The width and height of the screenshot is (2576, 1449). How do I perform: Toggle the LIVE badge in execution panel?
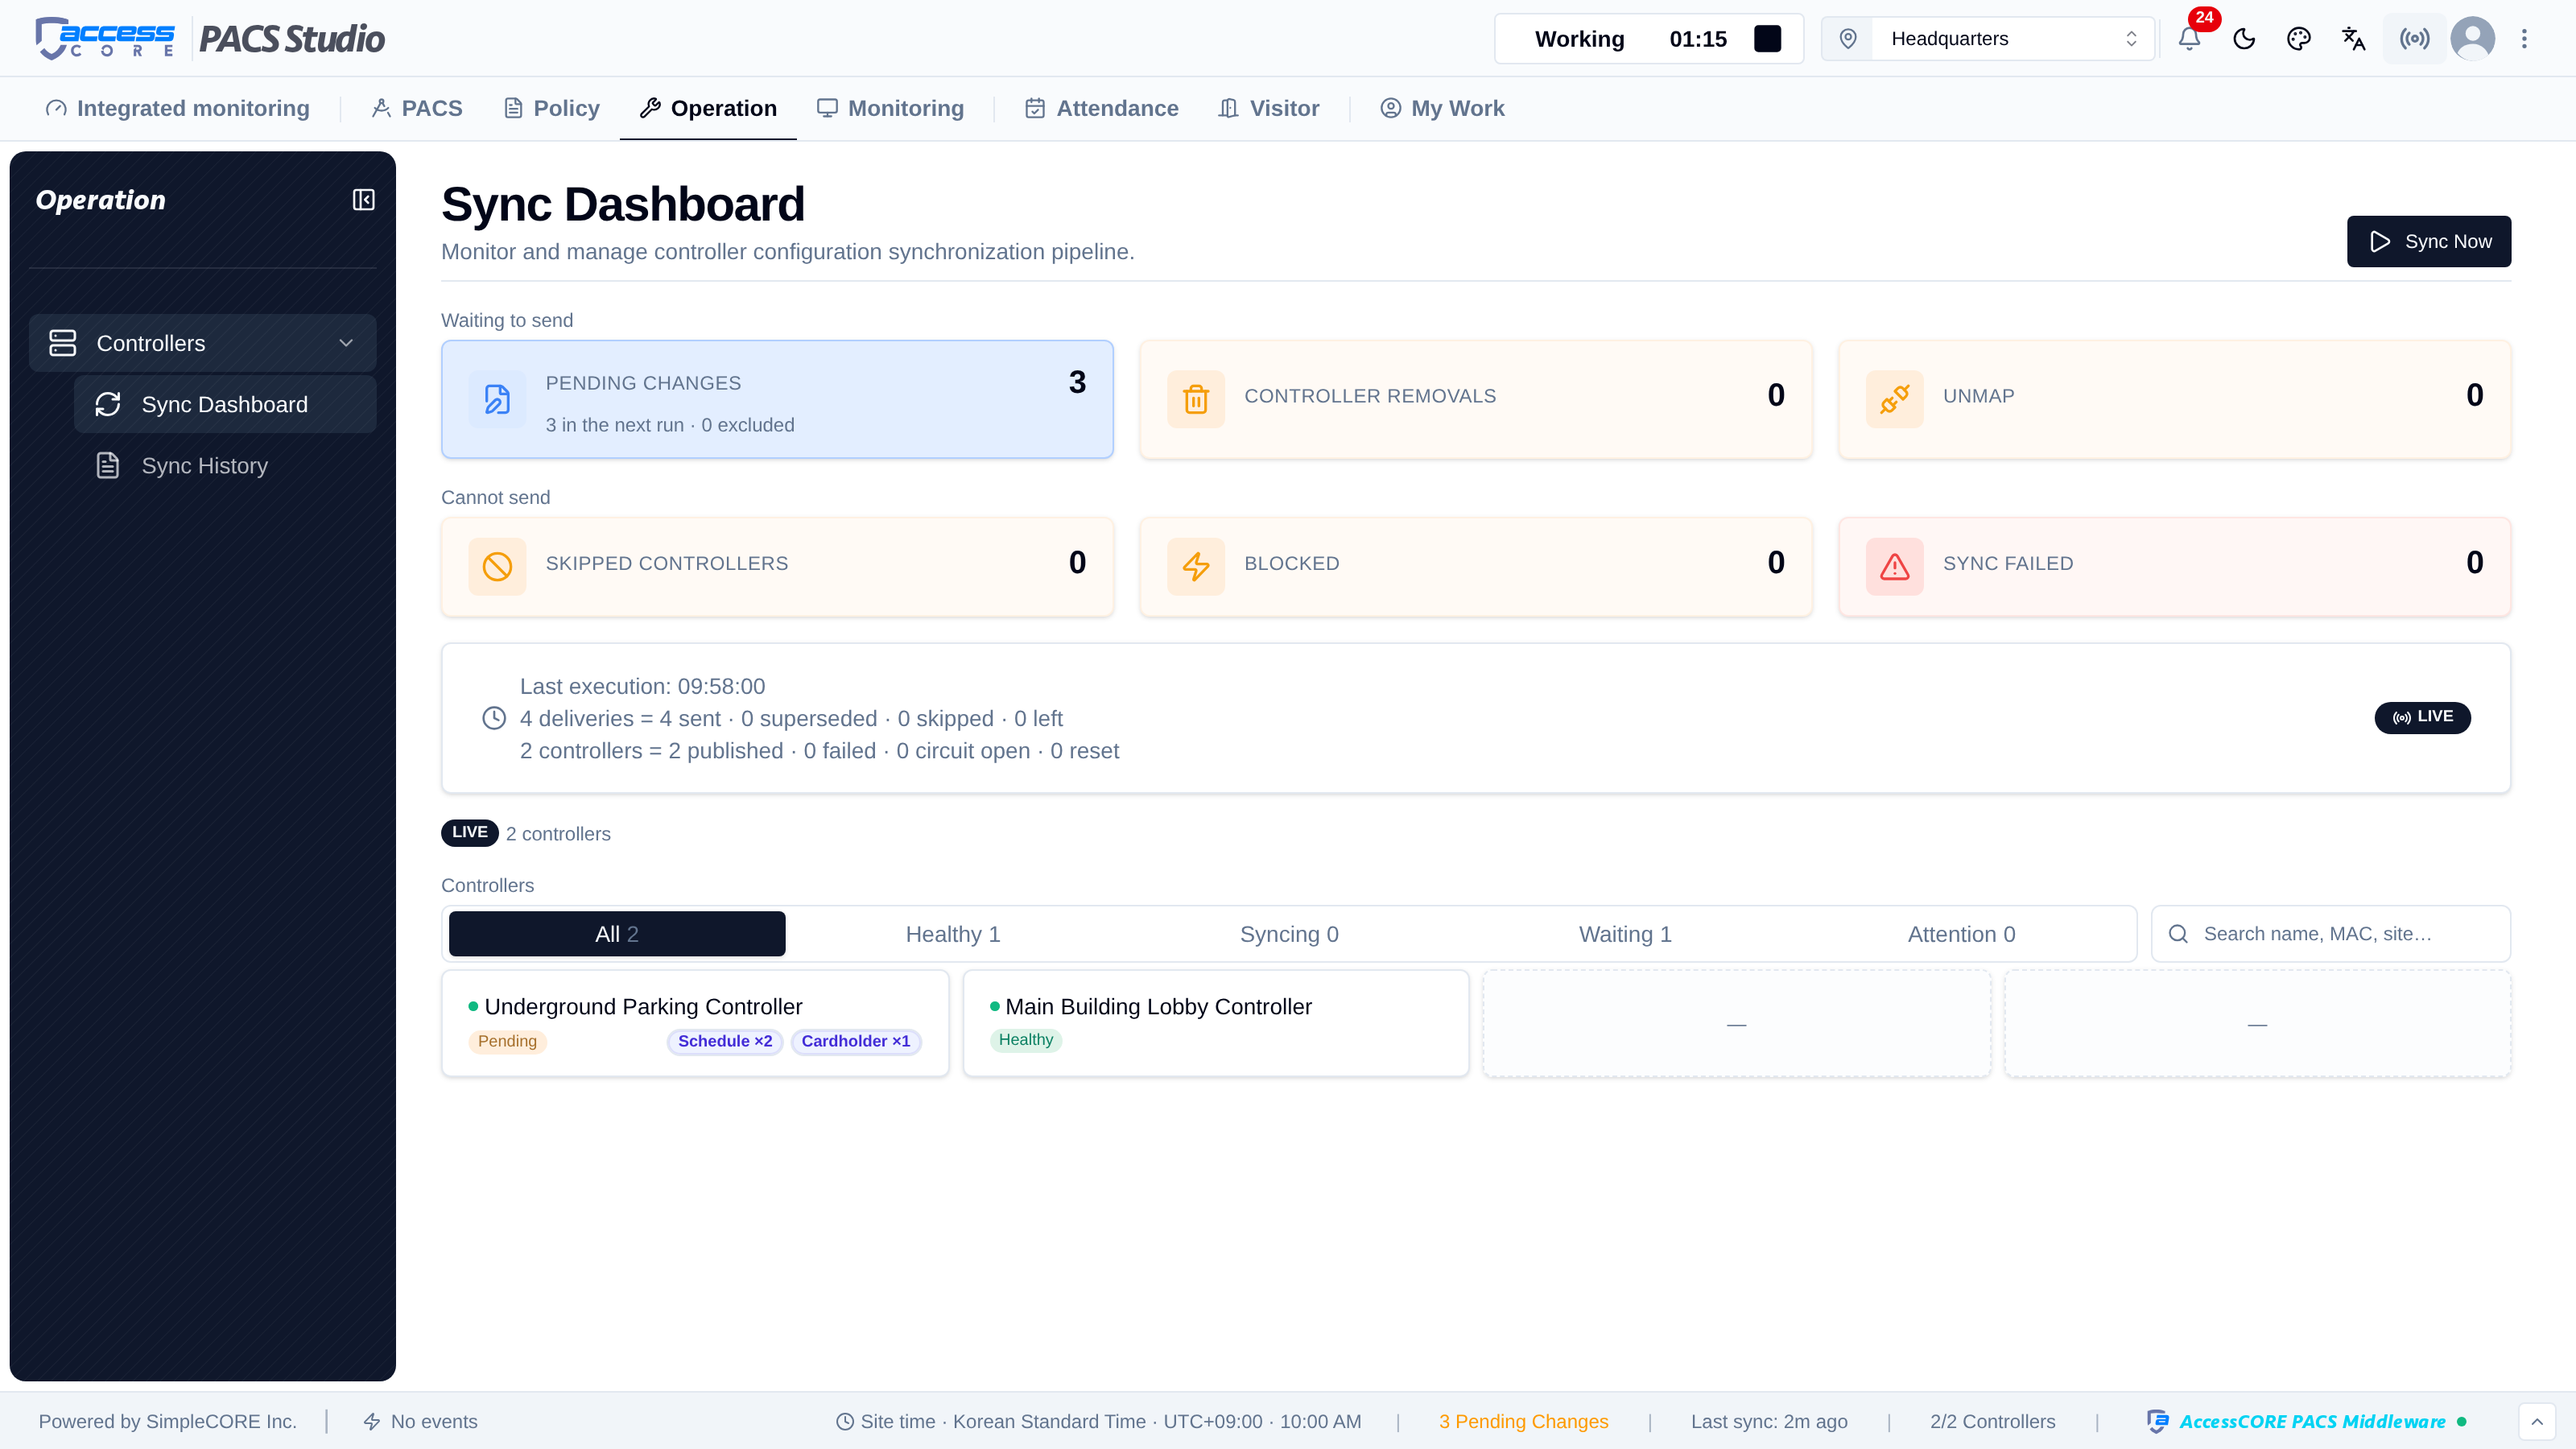coord(2422,717)
